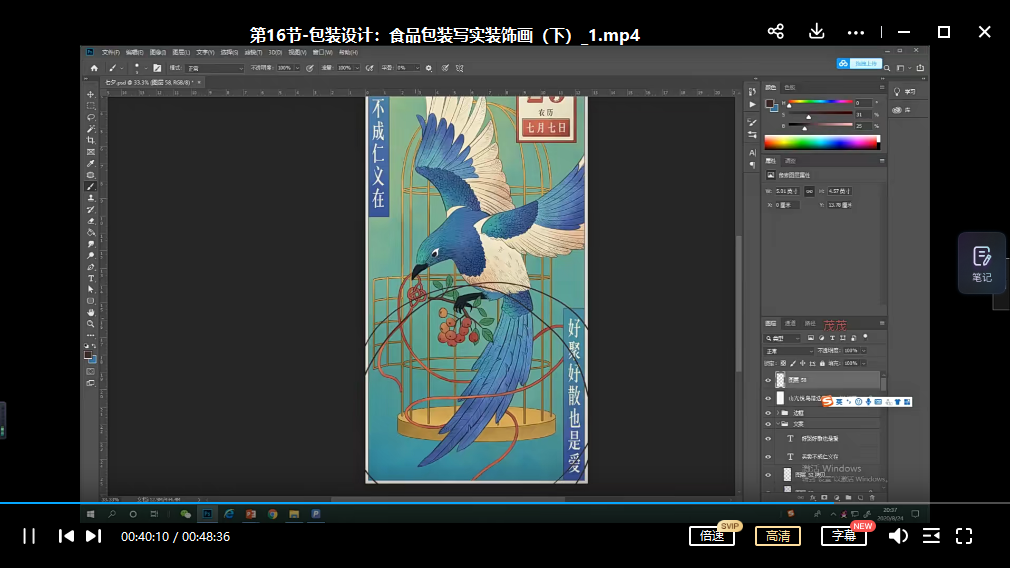Viewport: 1010px width, 568px height.
Task: Click the Photoshop search magnifier icon
Action: click(888, 68)
